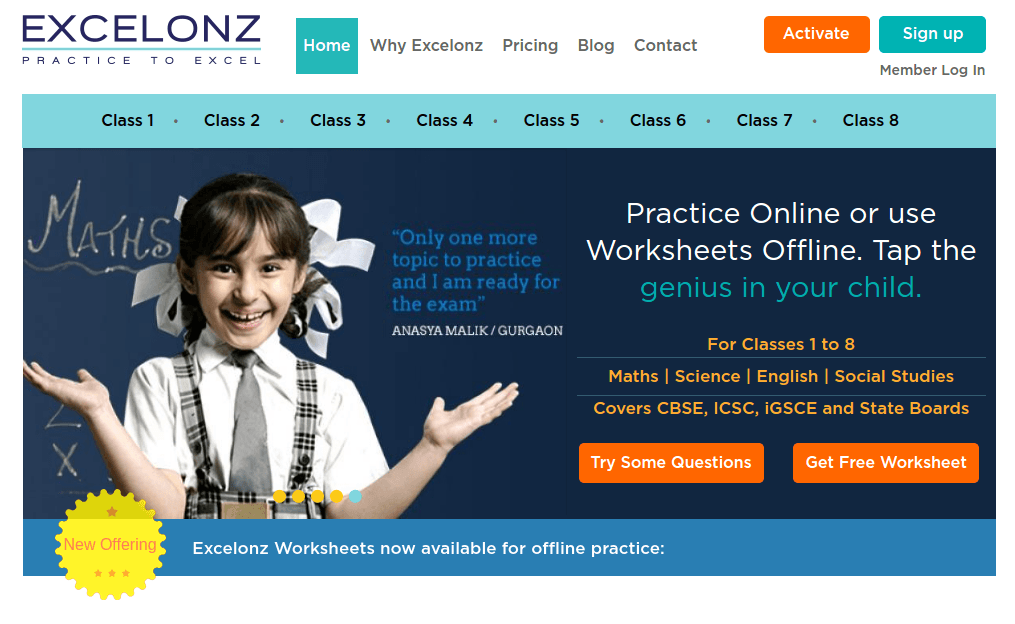Select the third carousel slide dot
Viewport: 1015px width, 624px height.
click(x=317, y=496)
